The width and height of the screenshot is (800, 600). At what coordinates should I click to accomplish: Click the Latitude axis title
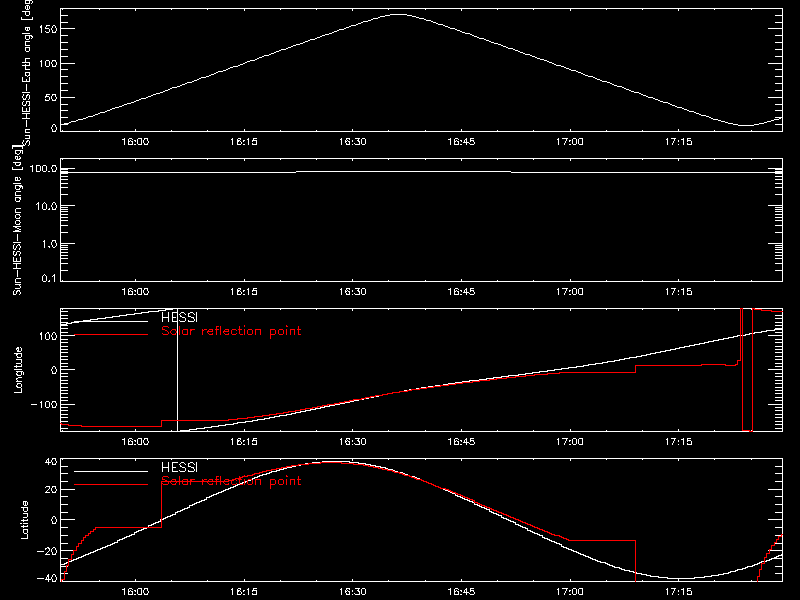pyautogui.click(x=24, y=520)
